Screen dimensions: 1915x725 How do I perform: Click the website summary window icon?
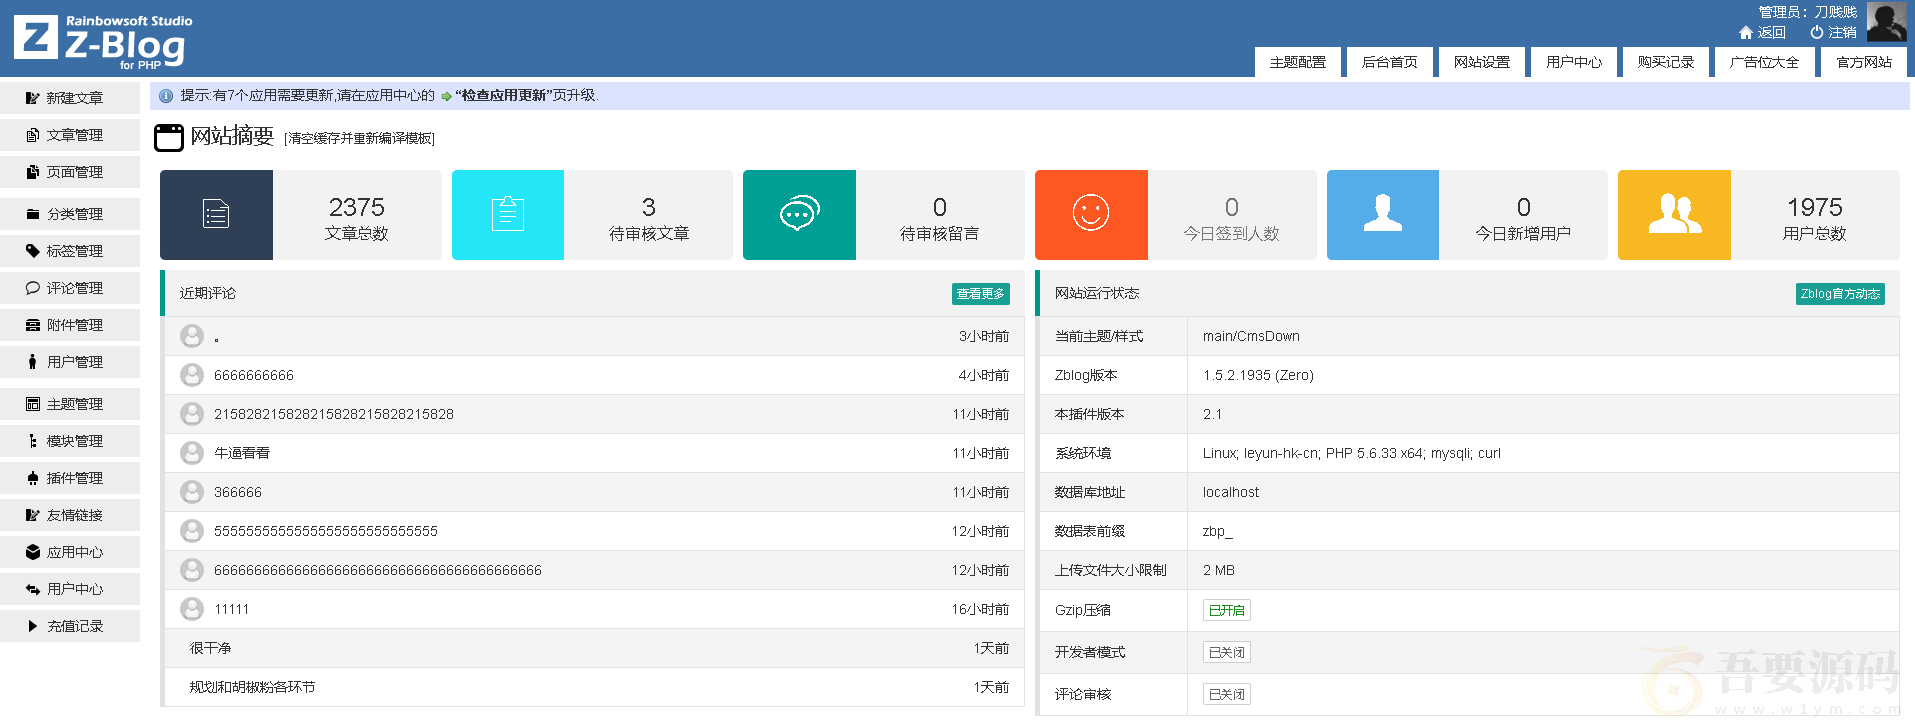tap(169, 137)
